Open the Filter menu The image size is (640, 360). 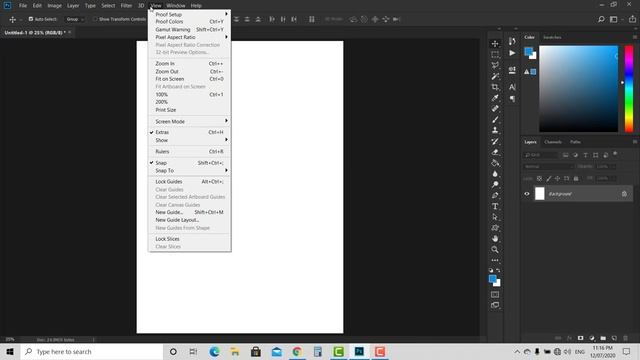126,6
